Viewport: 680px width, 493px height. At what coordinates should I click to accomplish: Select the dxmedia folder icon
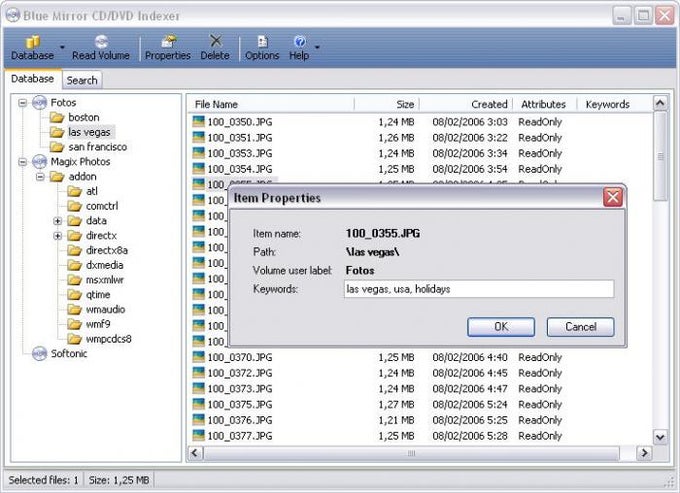click(75, 265)
